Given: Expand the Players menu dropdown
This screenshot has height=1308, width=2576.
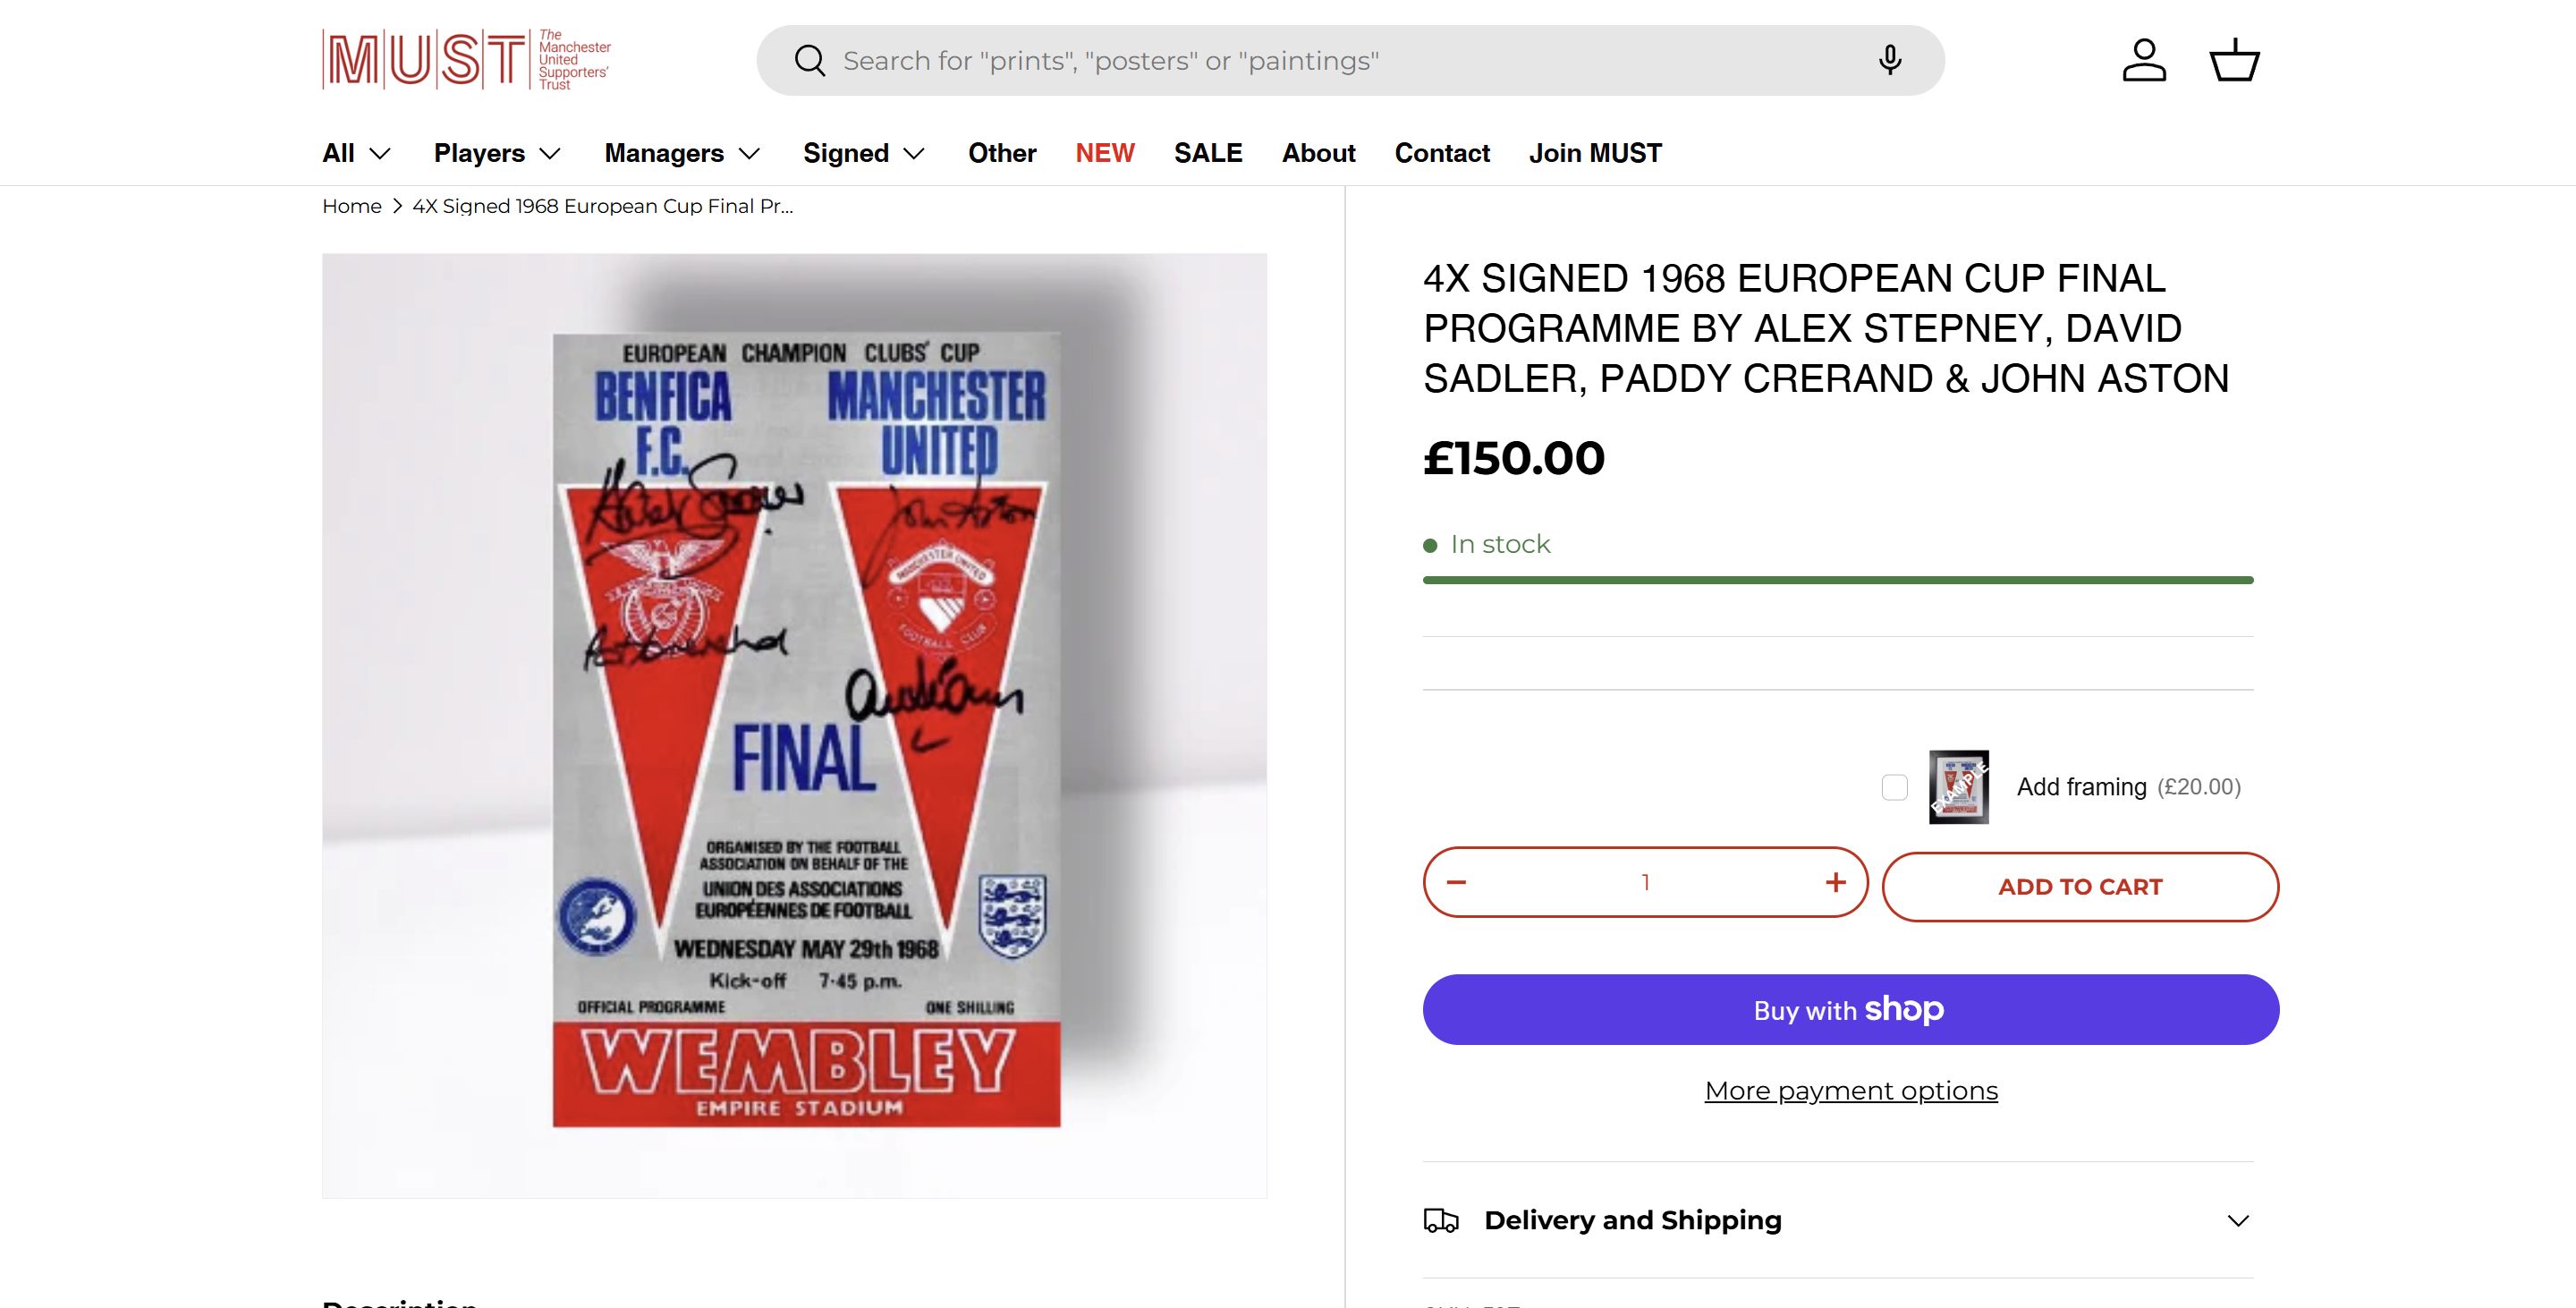Looking at the screenshot, I should (x=497, y=153).
